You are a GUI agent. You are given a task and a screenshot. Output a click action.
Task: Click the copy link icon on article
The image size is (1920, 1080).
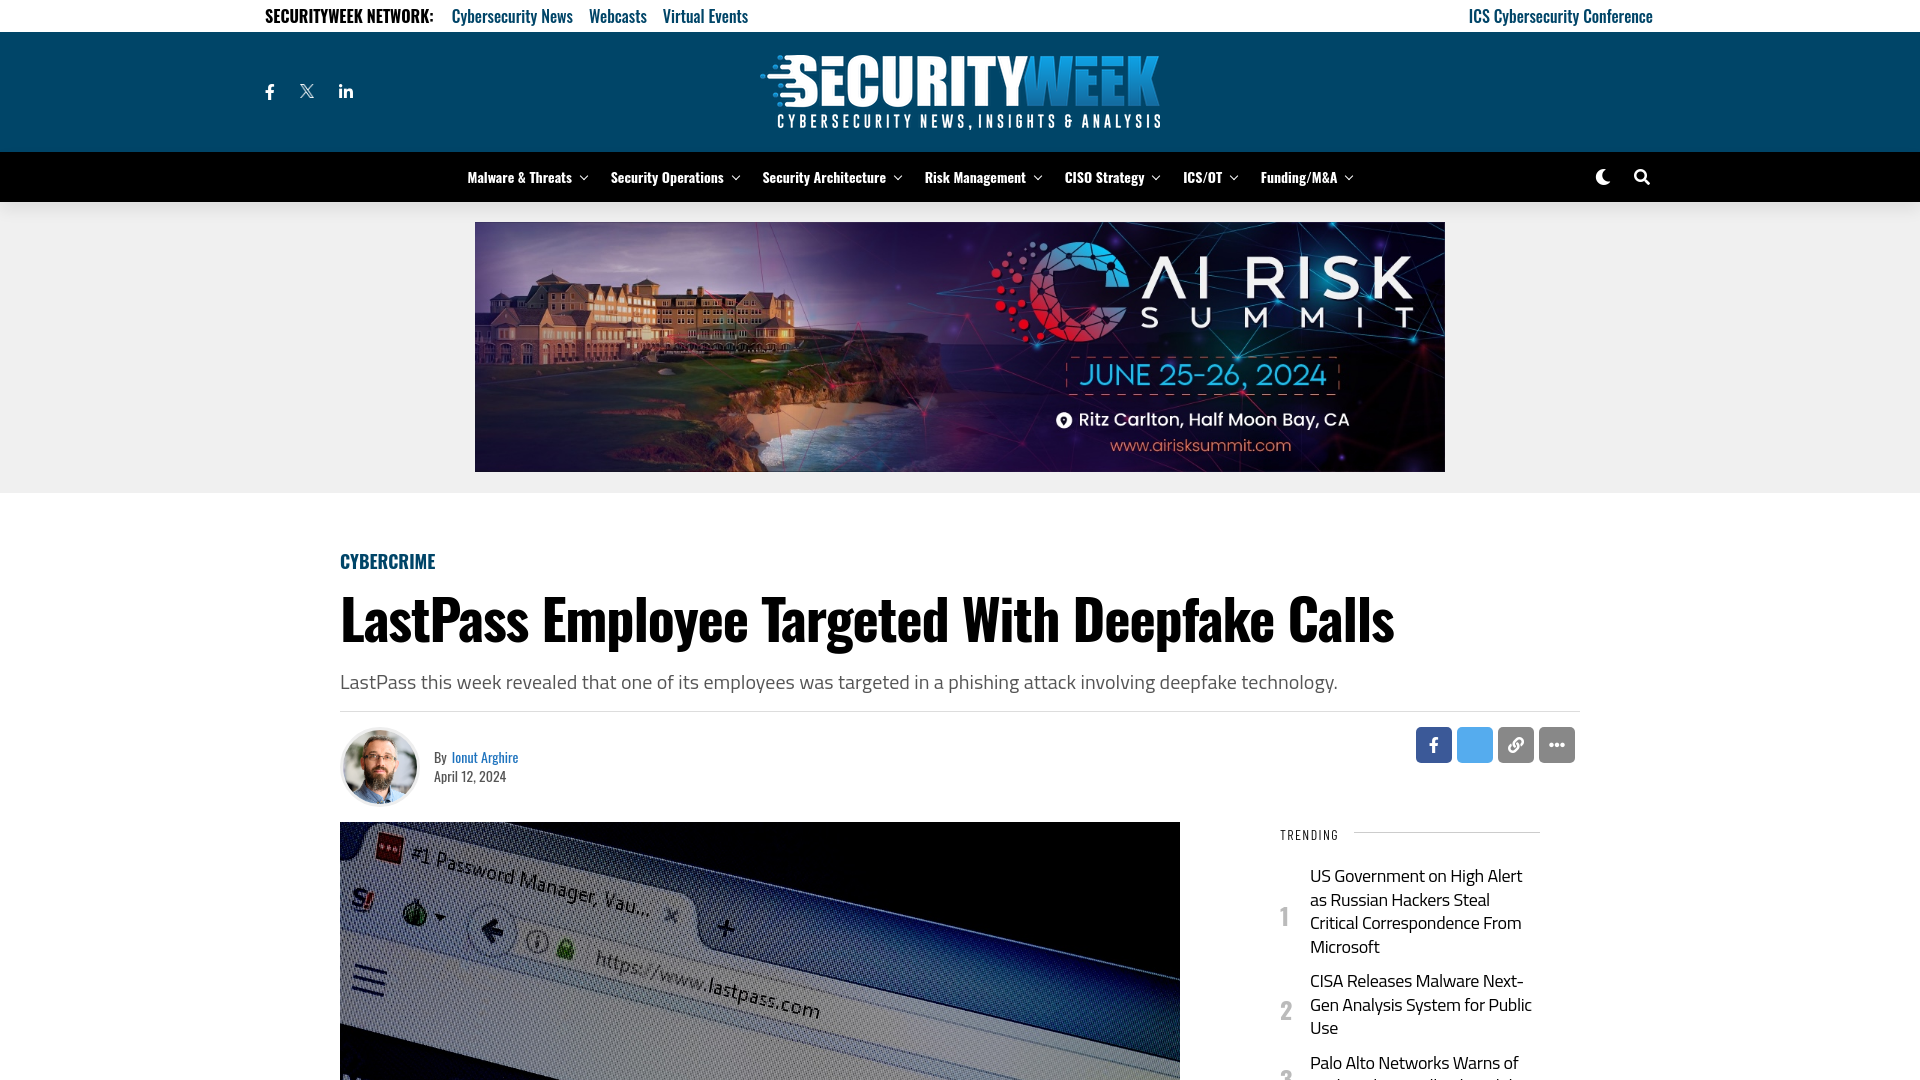(x=1515, y=745)
